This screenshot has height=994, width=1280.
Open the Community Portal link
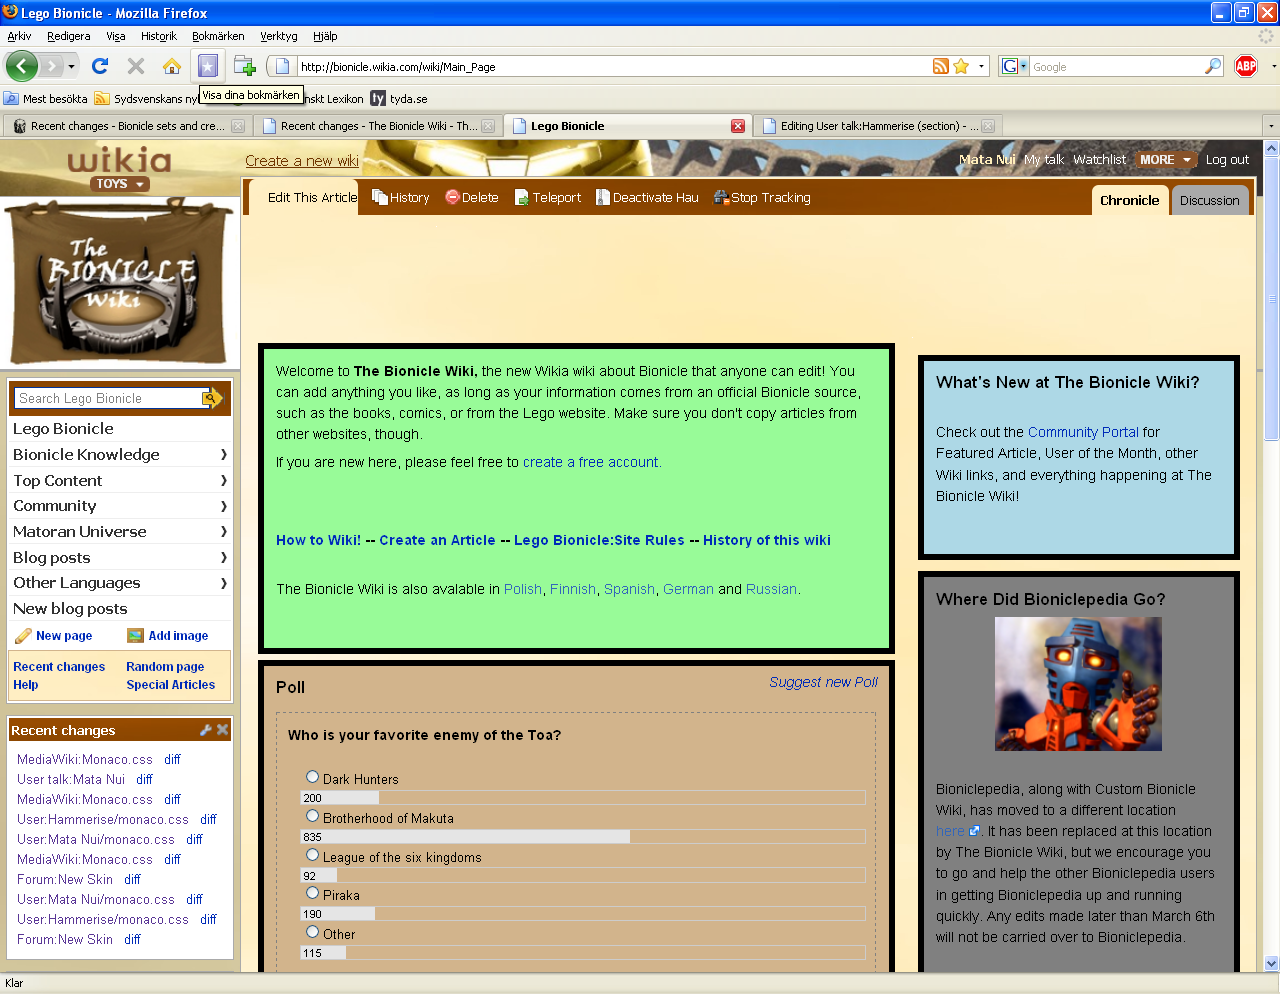click(1083, 432)
